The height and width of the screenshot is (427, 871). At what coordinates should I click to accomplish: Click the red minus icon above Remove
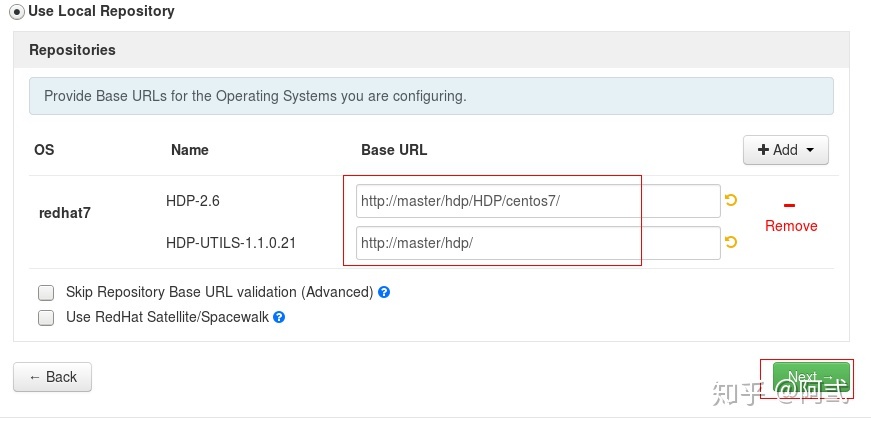point(790,205)
